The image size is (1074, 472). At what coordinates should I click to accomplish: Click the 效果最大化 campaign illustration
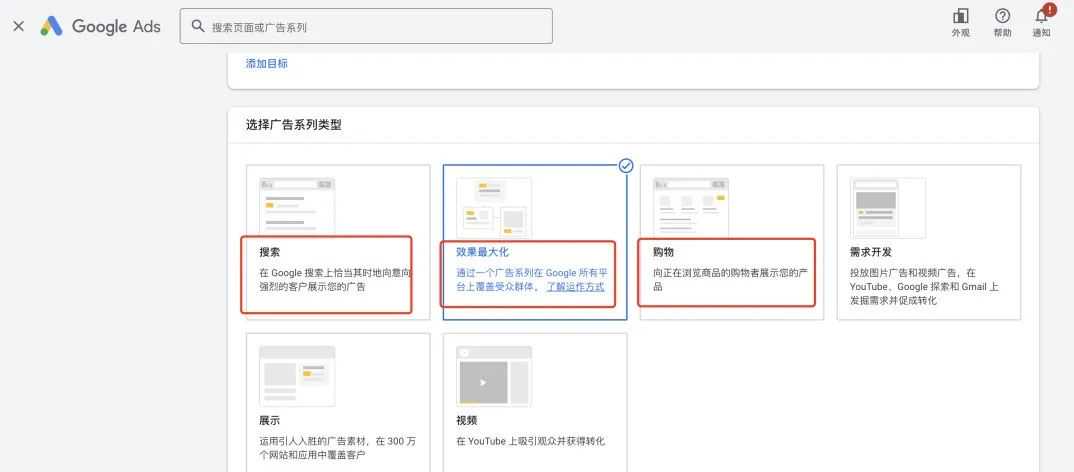pos(494,208)
